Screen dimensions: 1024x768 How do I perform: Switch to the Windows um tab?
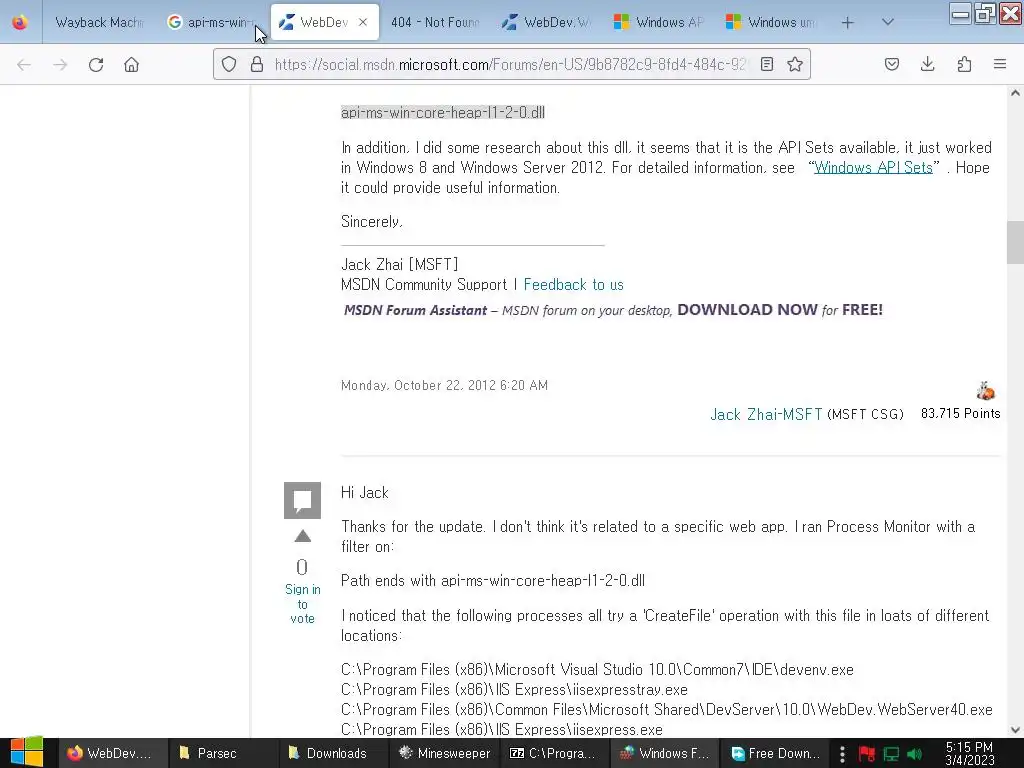tap(772, 22)
